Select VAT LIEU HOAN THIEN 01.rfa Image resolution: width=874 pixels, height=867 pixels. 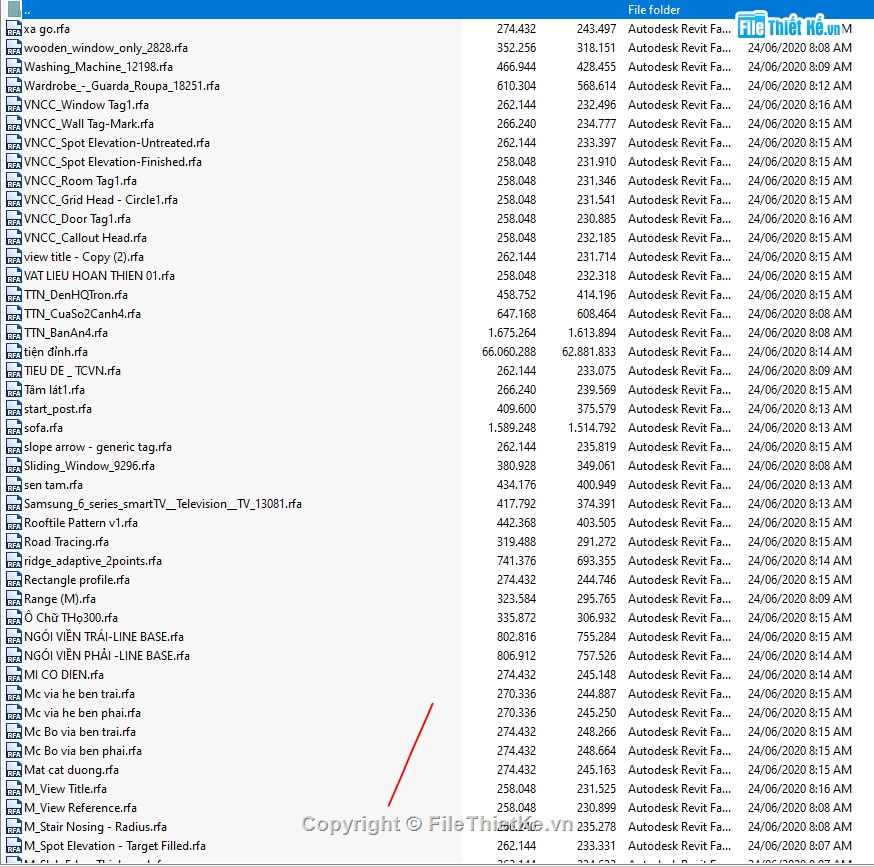click(99, 276)
